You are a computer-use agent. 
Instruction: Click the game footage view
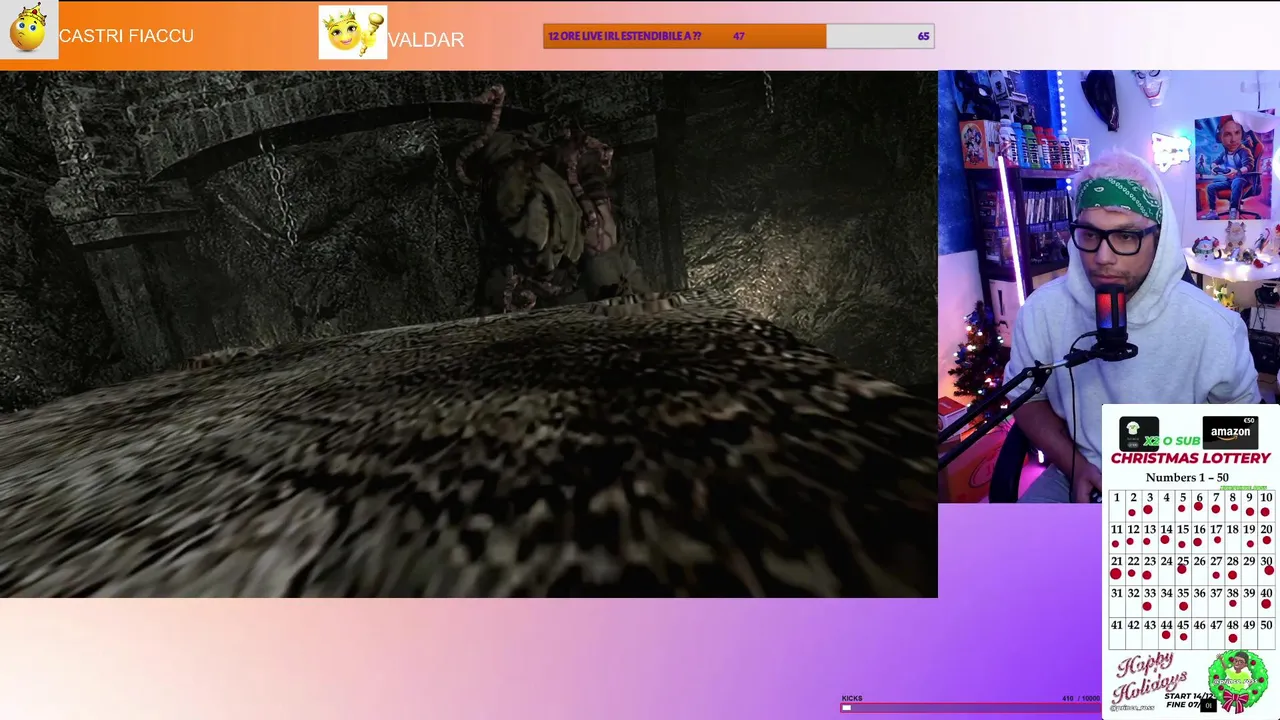468,334
